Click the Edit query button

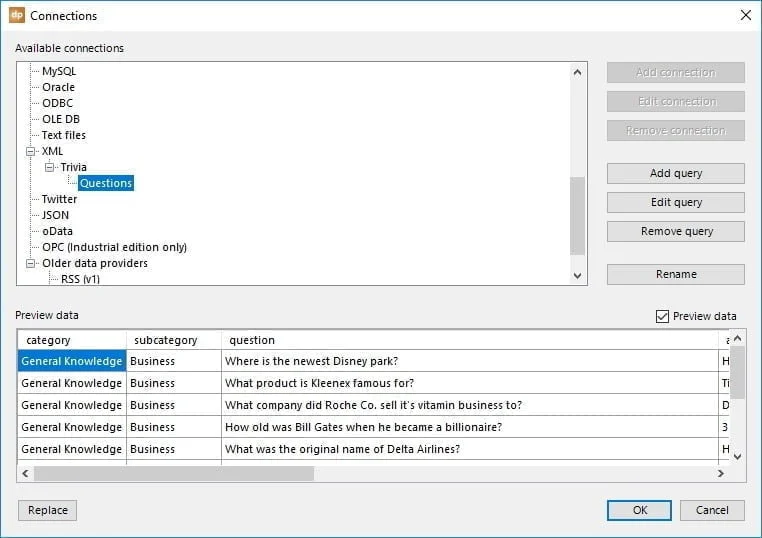[675, 202]
